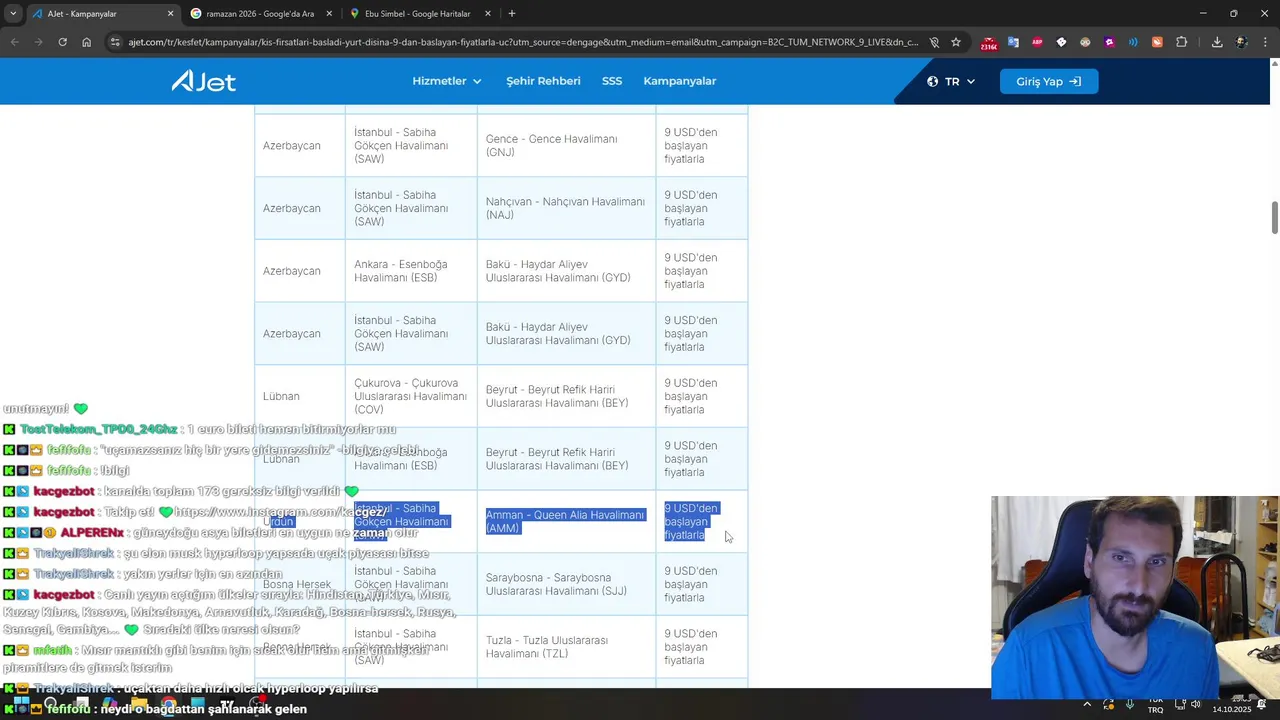1280x720 pixels.
Task: Click Azerbaycan cell in the Gence row
Action: tap(300, 146)
